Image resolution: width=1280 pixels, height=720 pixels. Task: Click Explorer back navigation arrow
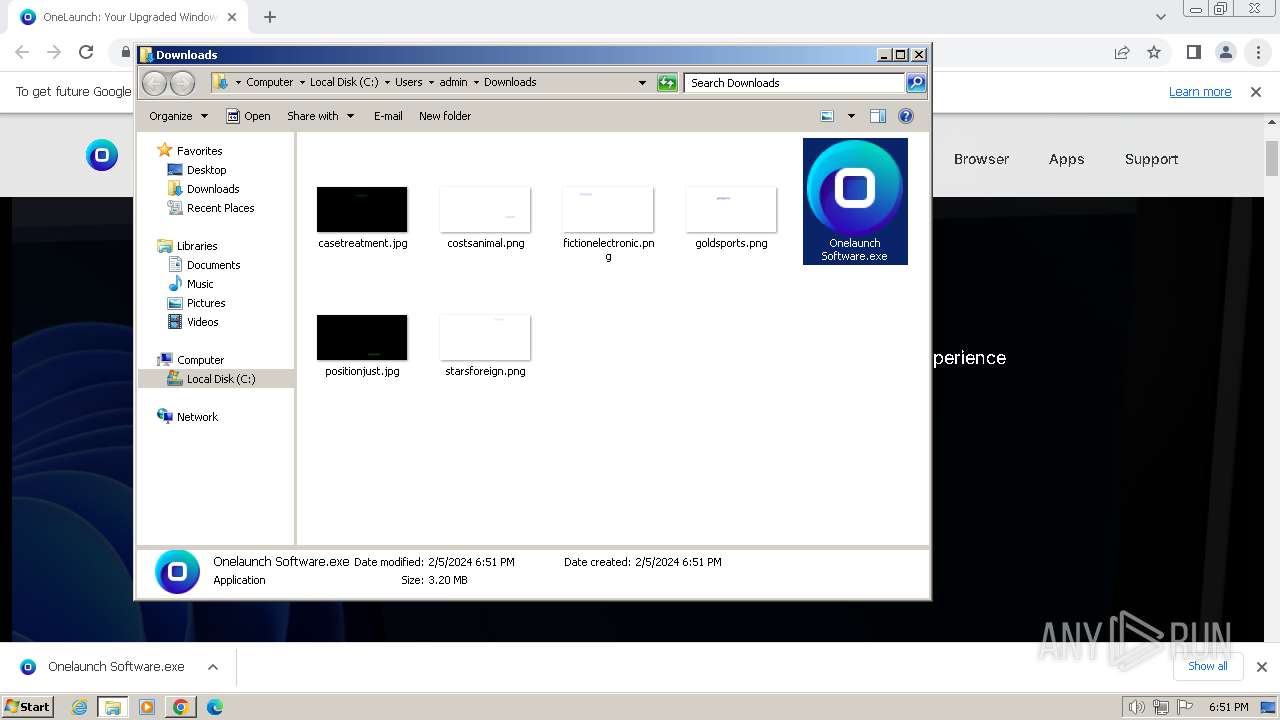click(155, 83)
